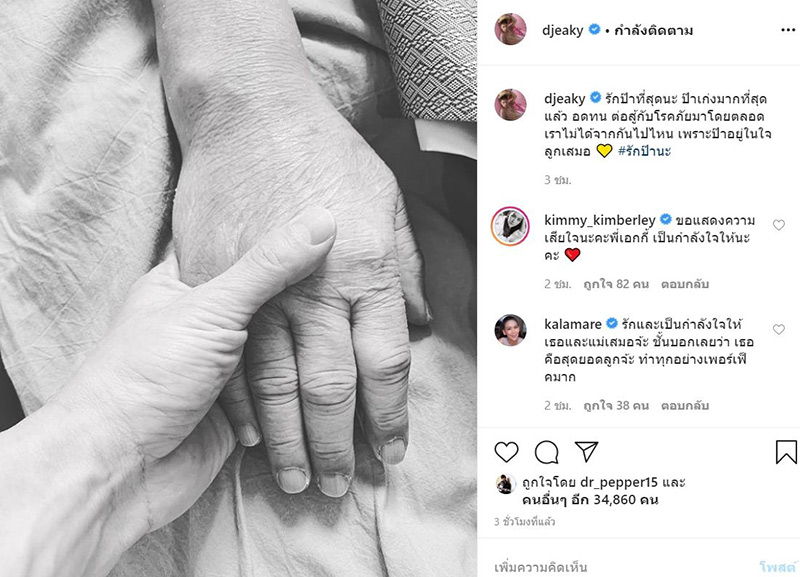Screen dimensions: 800x577
Task: Like kalamare's comment with small heart
Action: tap(779, 330)
